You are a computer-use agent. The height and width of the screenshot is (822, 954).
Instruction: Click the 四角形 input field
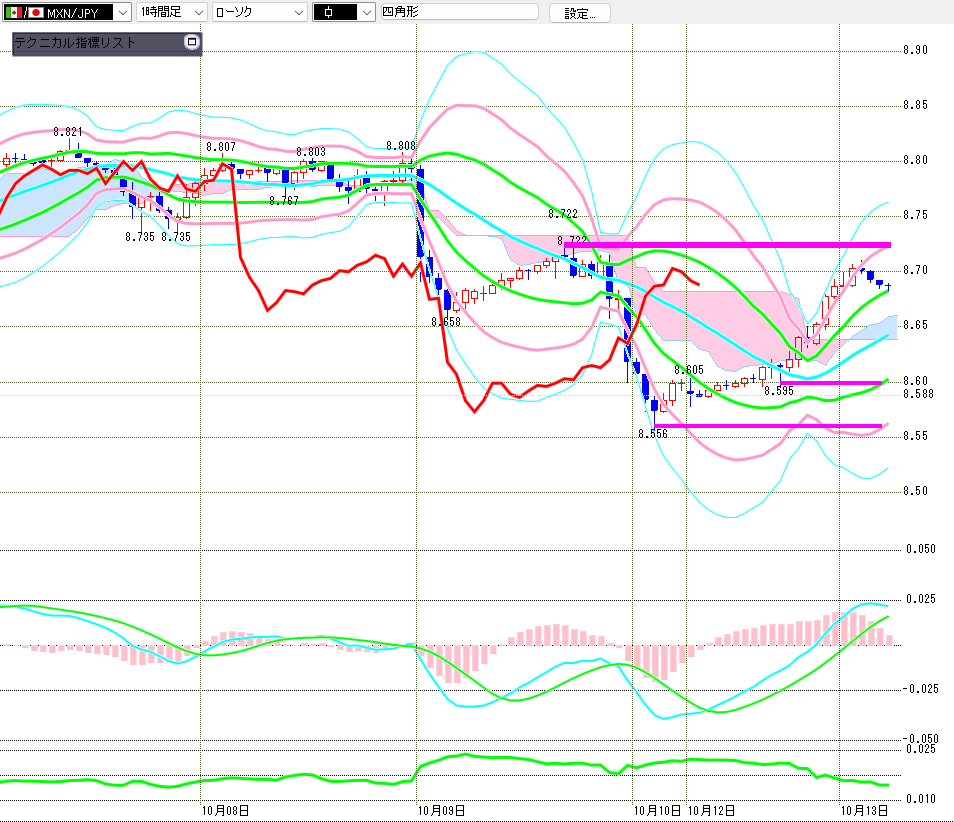click(459, 12)
